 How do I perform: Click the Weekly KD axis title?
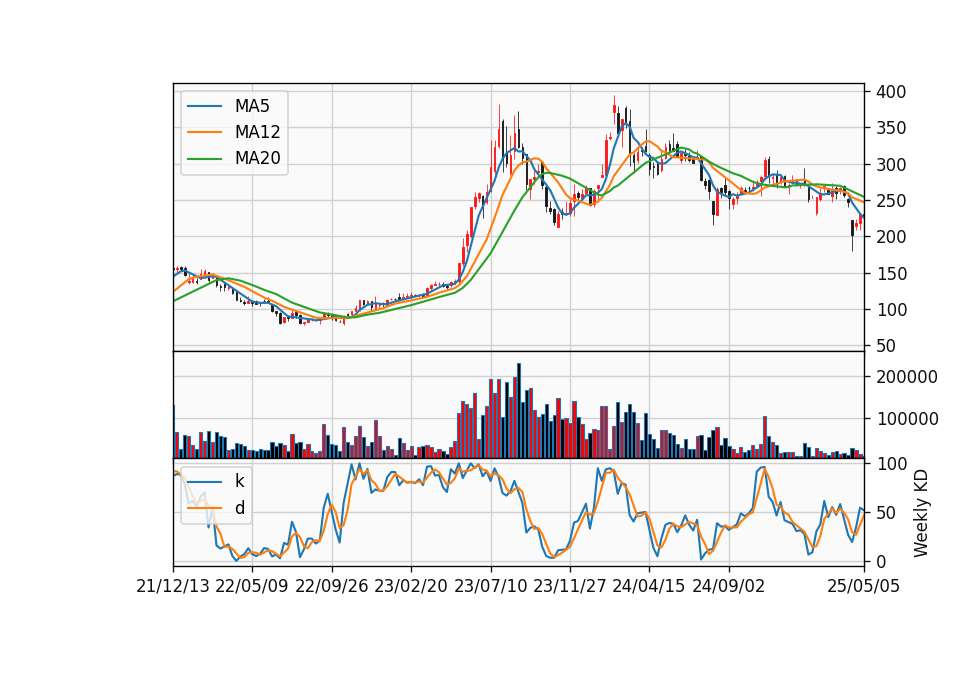(x=921, y=514)
